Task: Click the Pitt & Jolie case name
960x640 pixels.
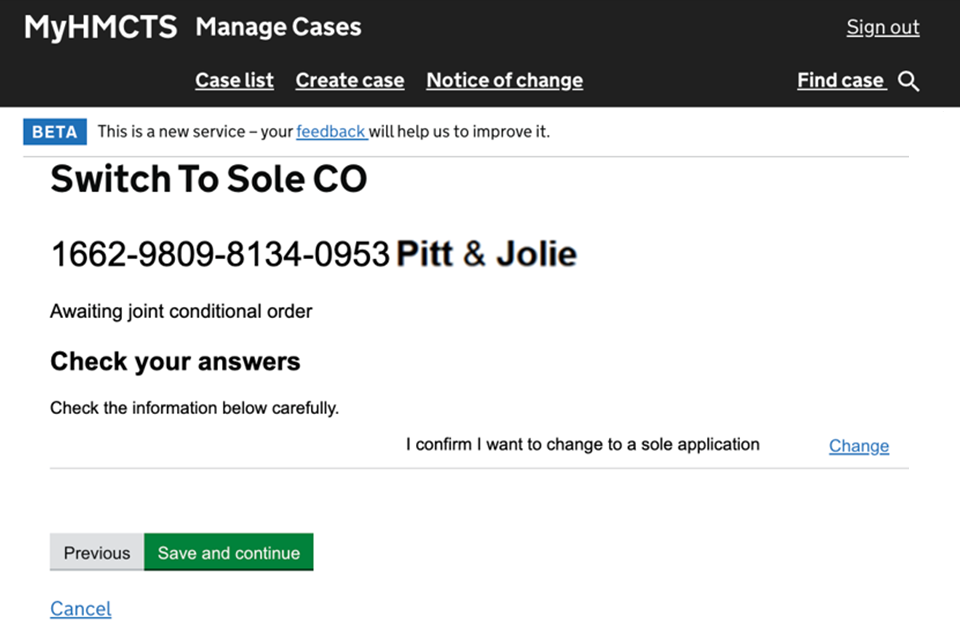Action: click(486, 255)
